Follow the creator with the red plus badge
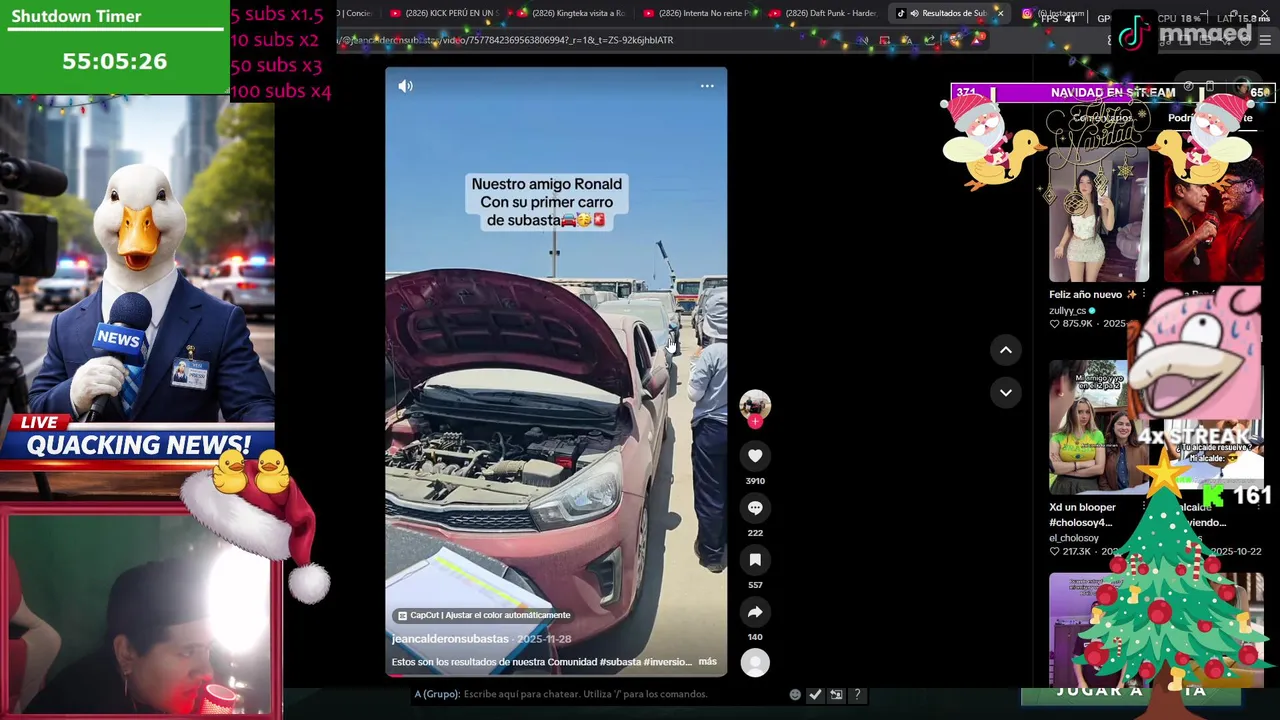The height and width of the screenshot is (720, 1280). [x=755, y=422]
